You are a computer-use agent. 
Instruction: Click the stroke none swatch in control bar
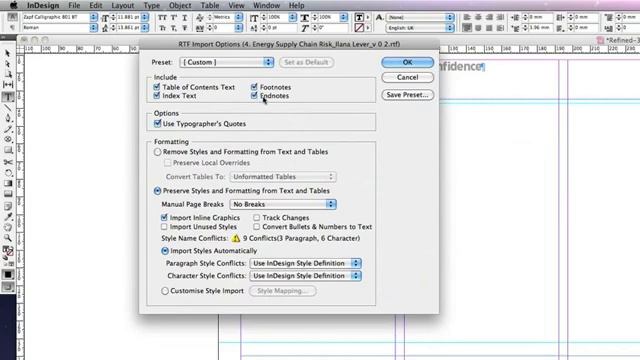click(x=359, y=28)
